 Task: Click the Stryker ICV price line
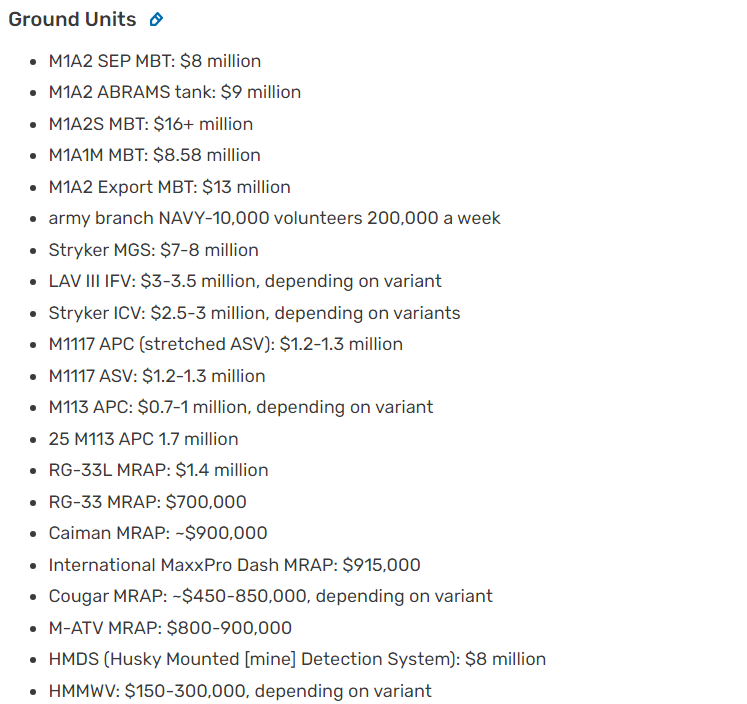(254, 313)
